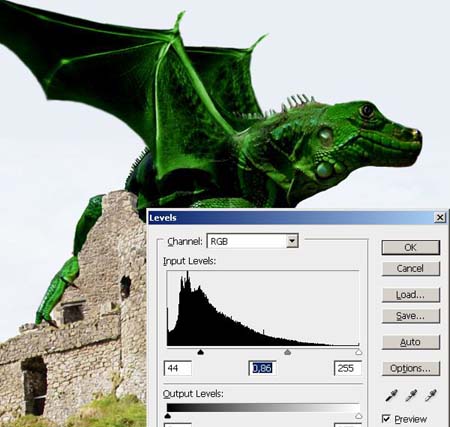Image resolution: width=450 pixels, height=427 pixels.
Task: Click OK in the Levels dialog
Action: [x=411, y=248]
